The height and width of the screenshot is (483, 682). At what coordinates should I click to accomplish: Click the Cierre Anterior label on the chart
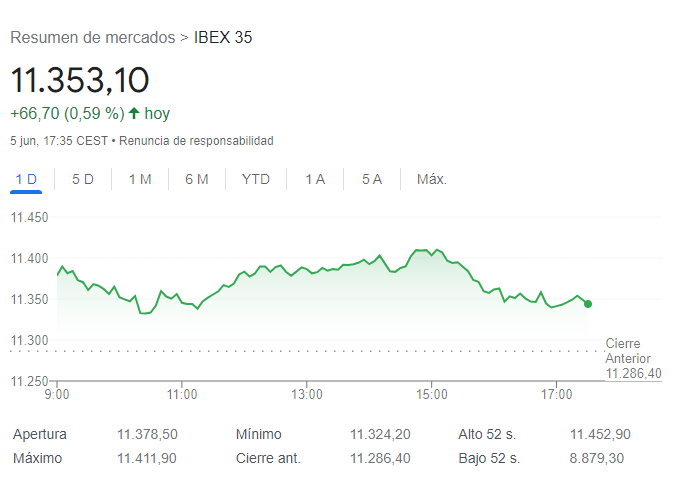coord(628,351)
